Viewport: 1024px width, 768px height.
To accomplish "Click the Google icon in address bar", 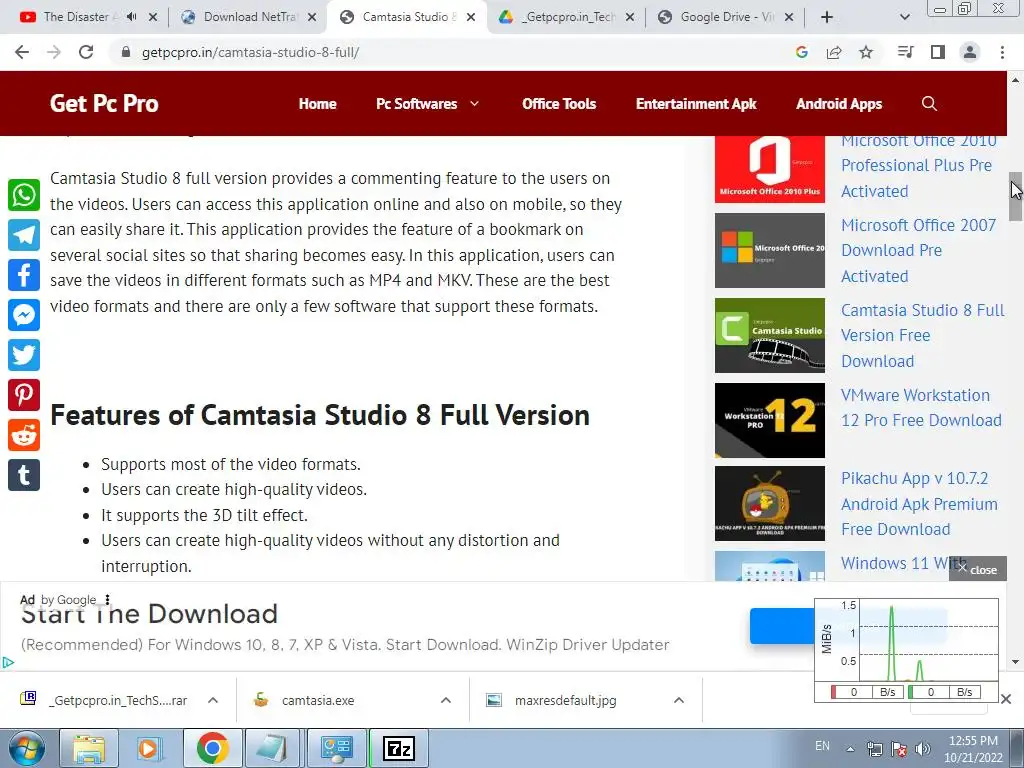I will pos(802,52).
